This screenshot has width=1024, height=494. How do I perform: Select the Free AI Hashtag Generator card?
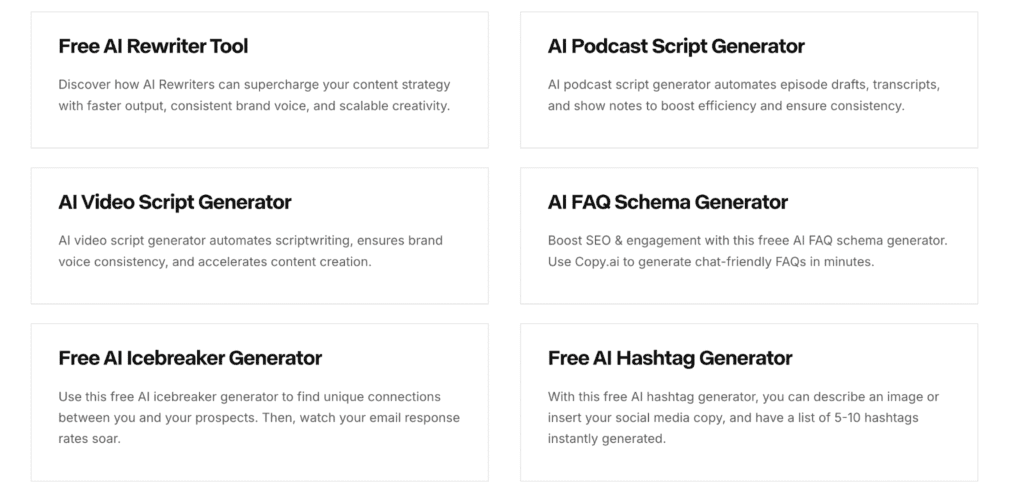point(749,403)
